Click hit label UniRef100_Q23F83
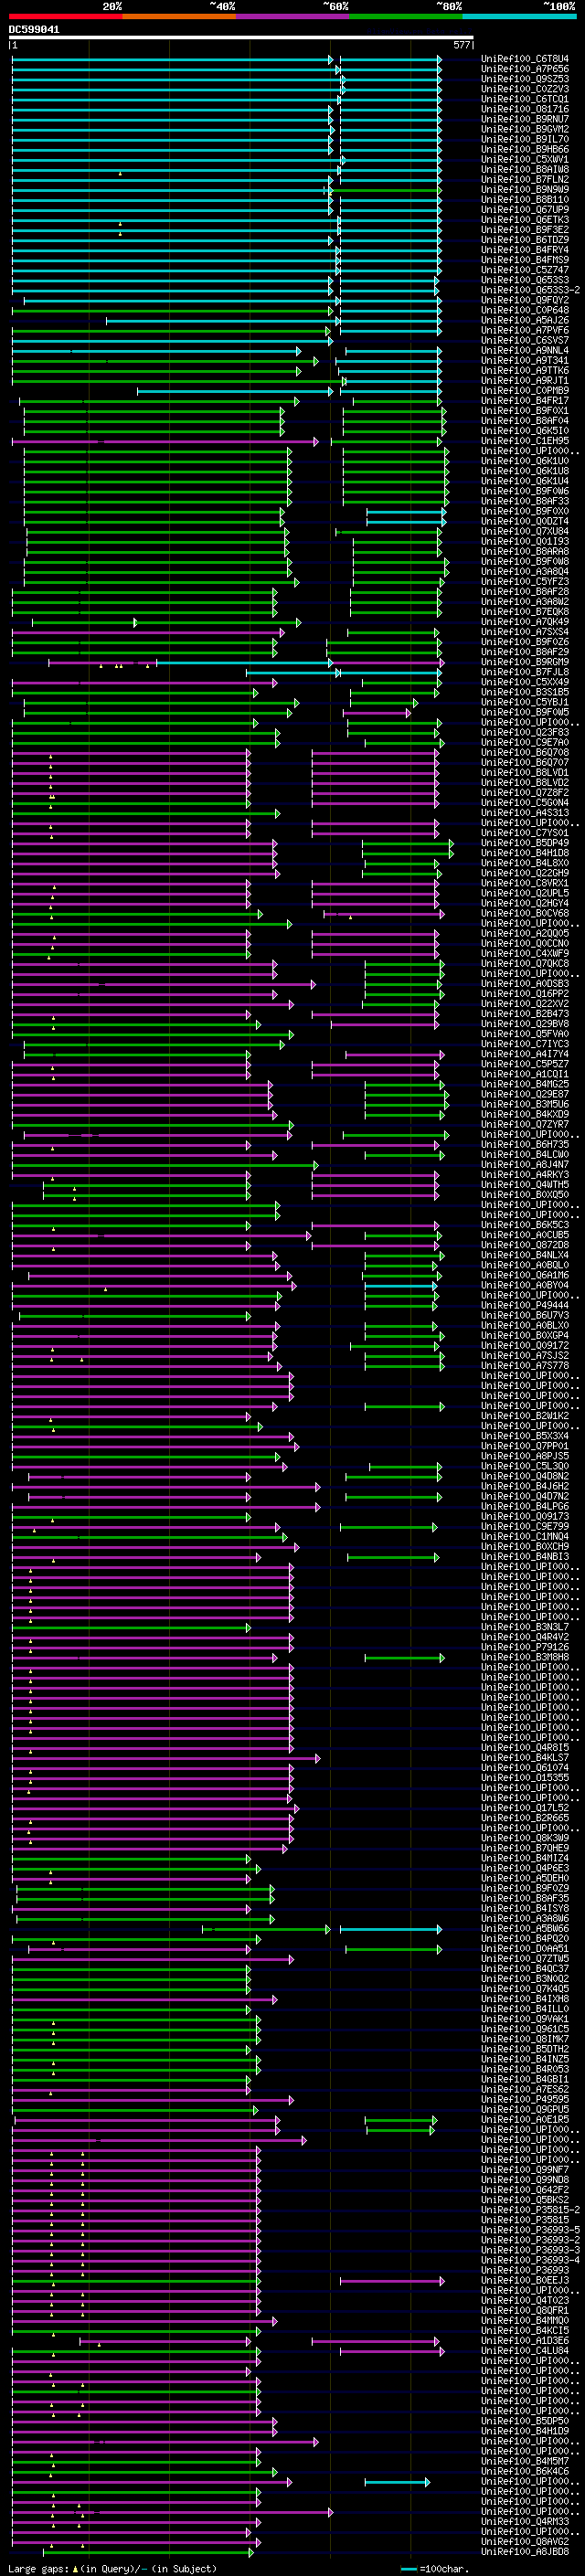This screenshot has height=2576, width=585. click(x=524, y=732)
